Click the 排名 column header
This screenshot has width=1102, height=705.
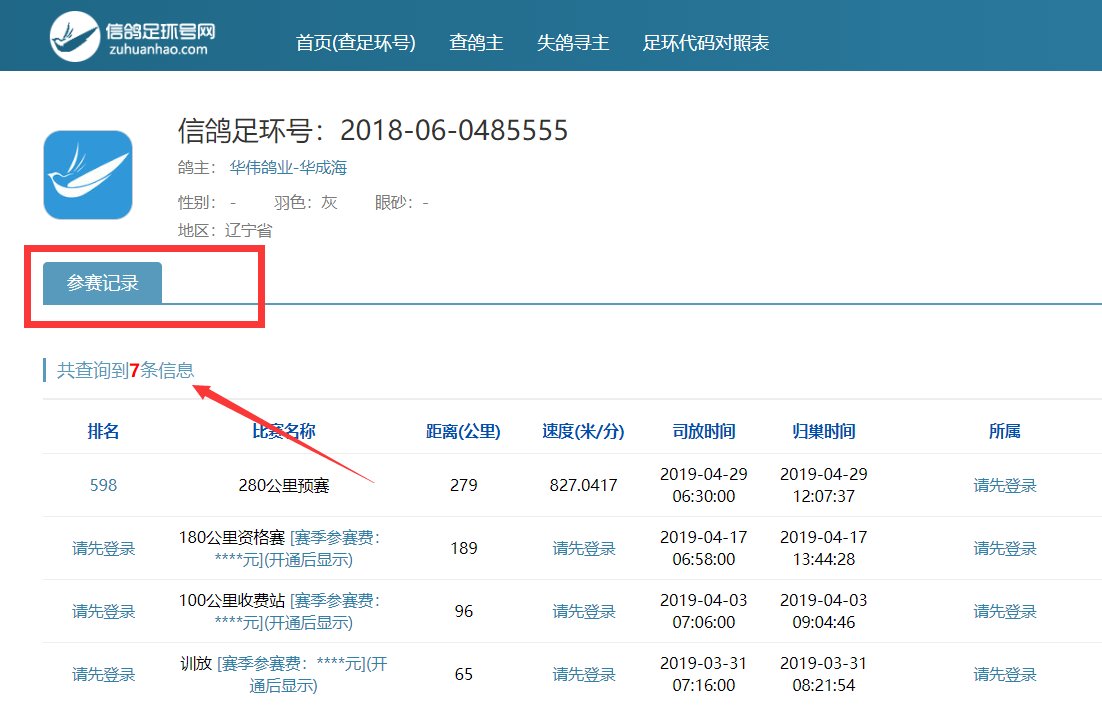click(x=103, y=430)
